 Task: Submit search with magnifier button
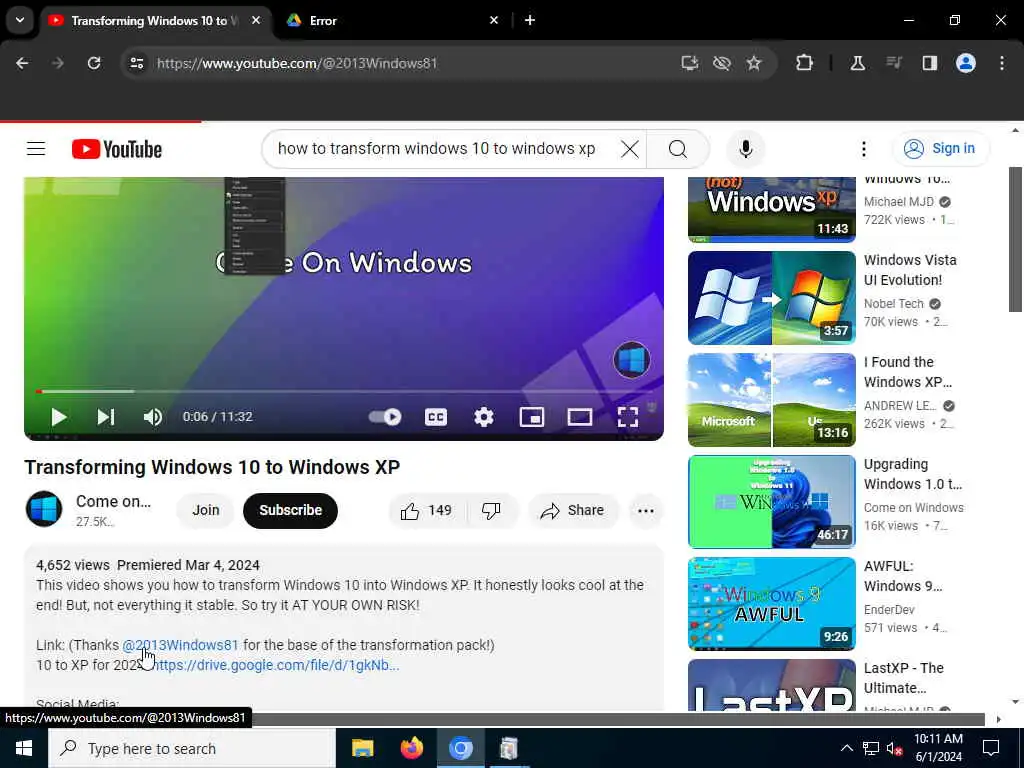pyautogui.click(x=678, y=149)
